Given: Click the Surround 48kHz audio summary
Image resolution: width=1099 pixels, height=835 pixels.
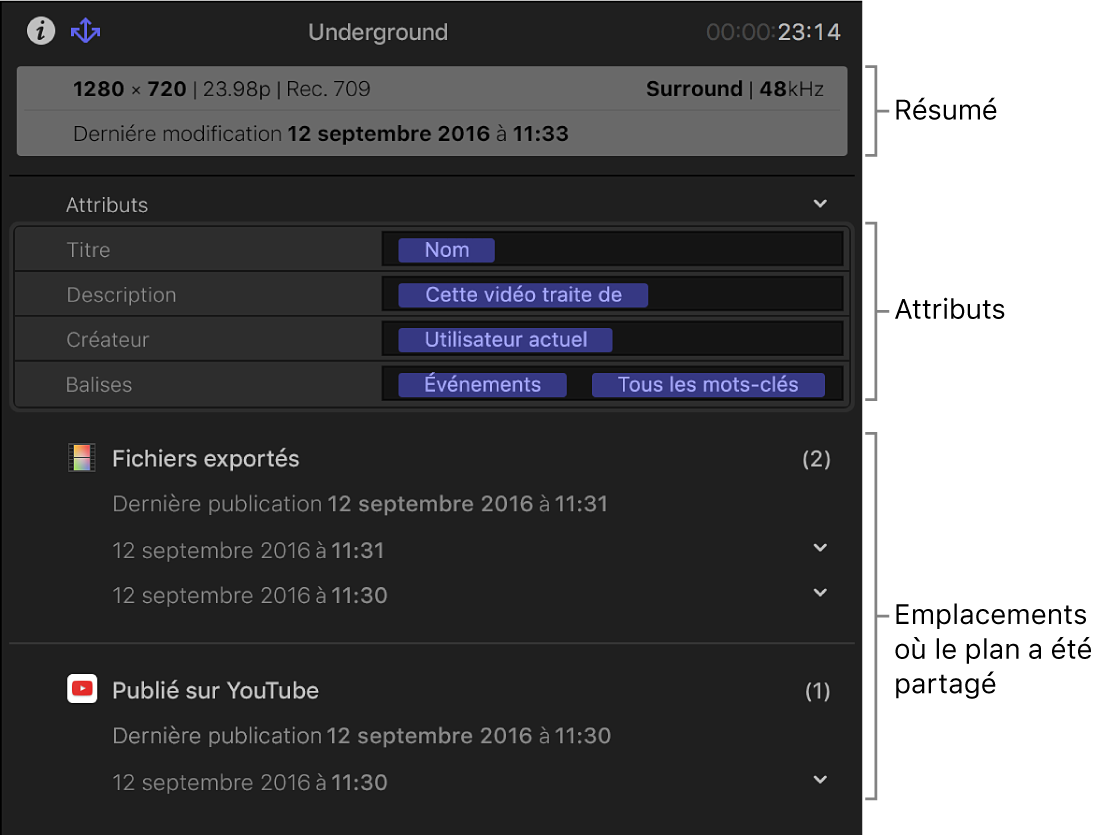Looking at the screenshot, I should (x=735, y=89).
